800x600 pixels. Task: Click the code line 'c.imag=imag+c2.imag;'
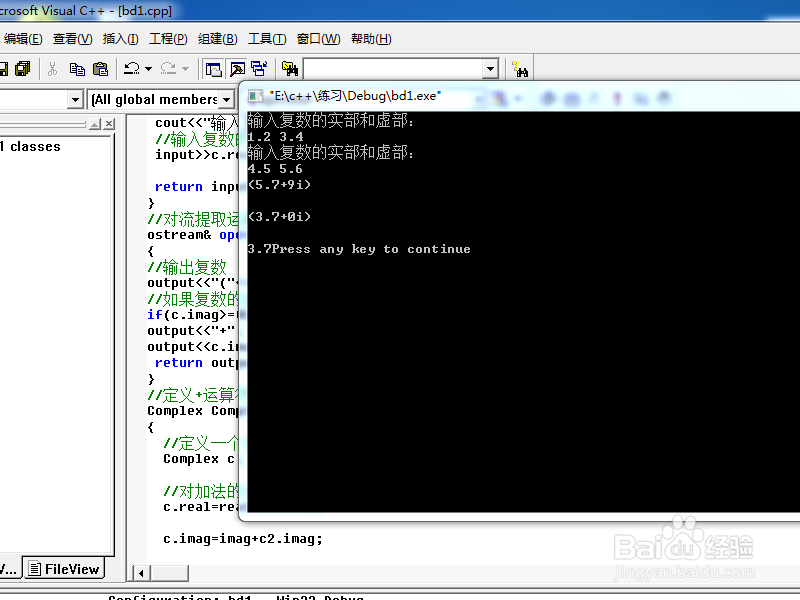[243, 539]
